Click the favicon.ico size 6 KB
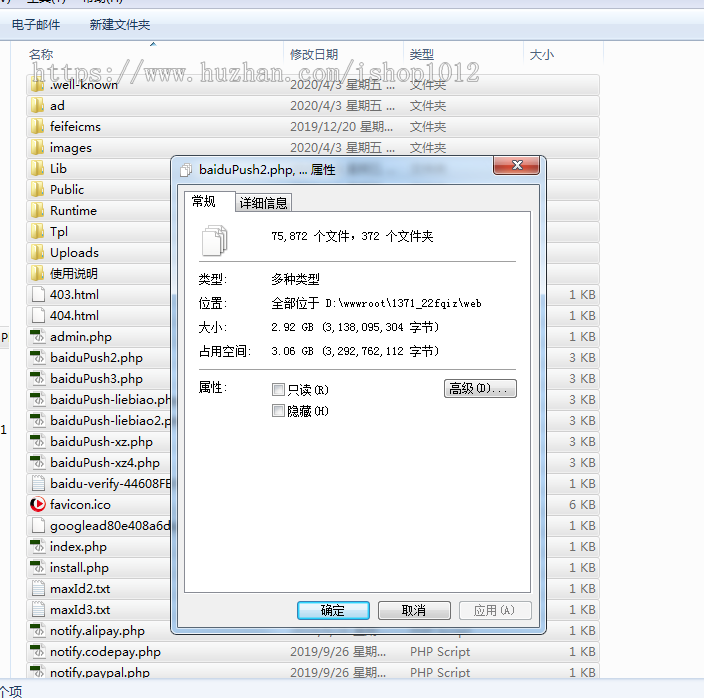This screenshot has width=704, height=698. tap(582, 505)
